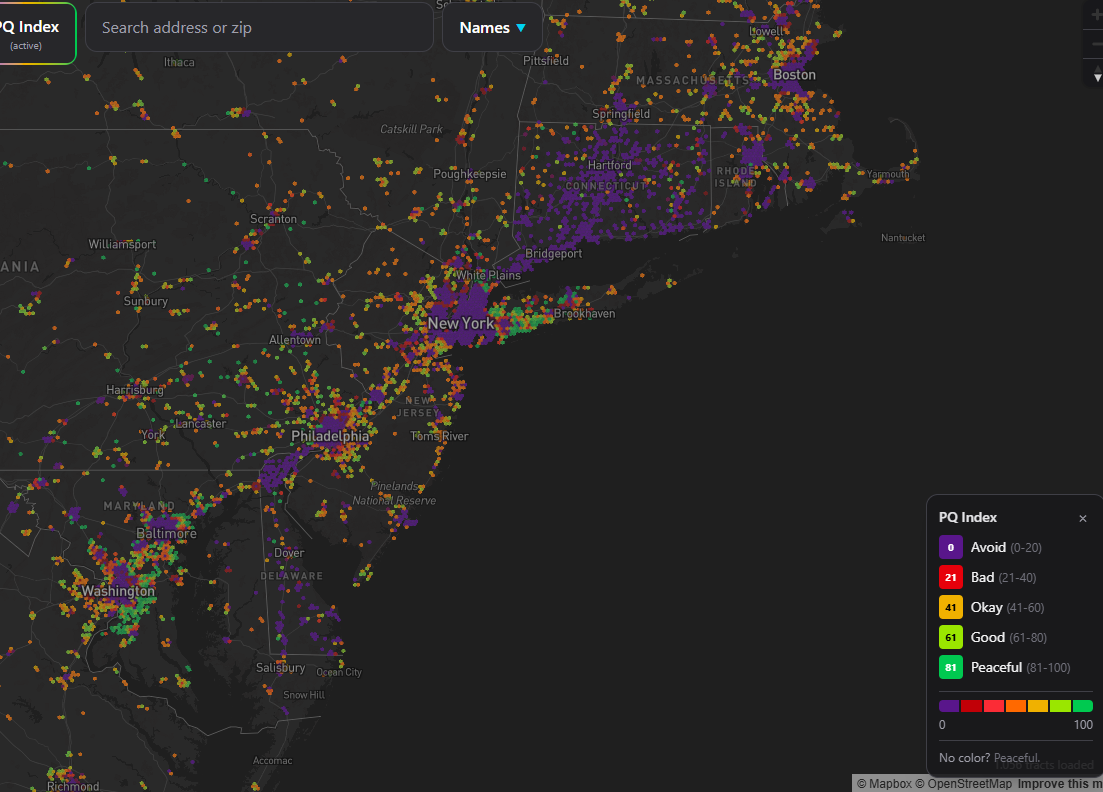Click the Harrisburg map label
This screenshot has height=792, width=1103.
click(135, 390)
